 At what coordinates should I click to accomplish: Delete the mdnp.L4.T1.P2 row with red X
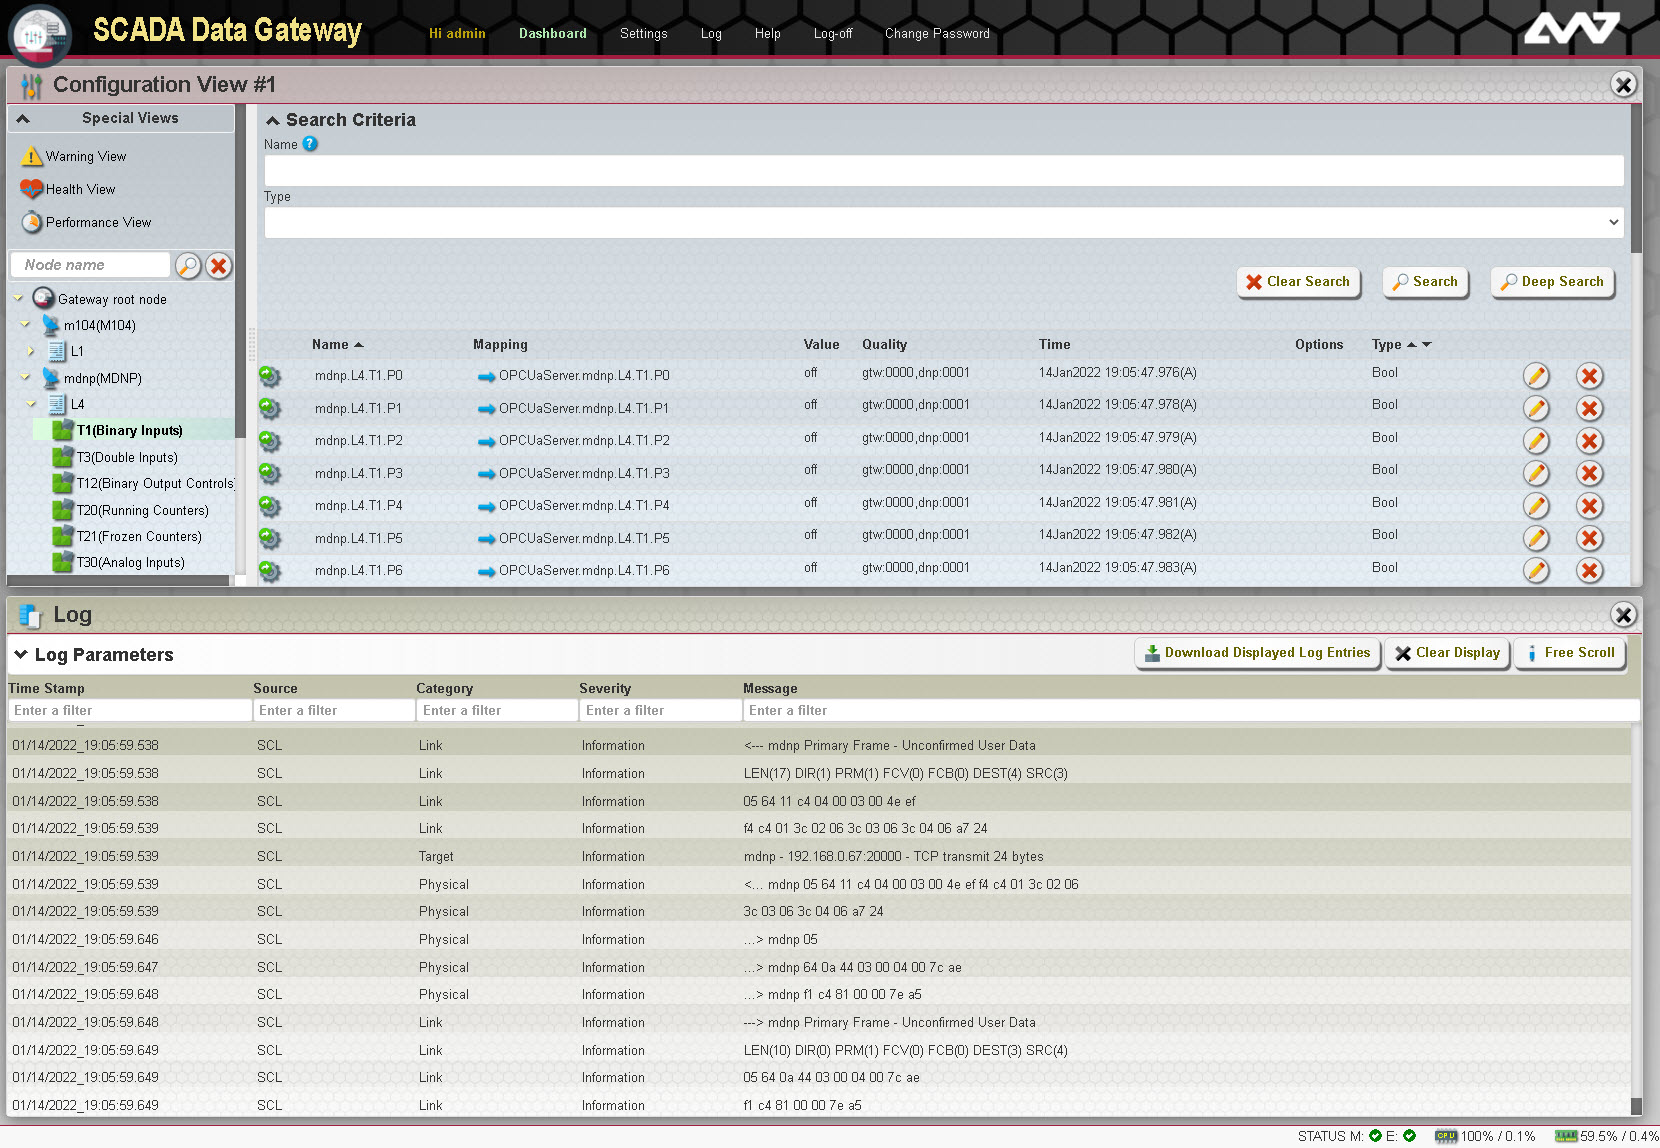click(x=1589, y=441)
